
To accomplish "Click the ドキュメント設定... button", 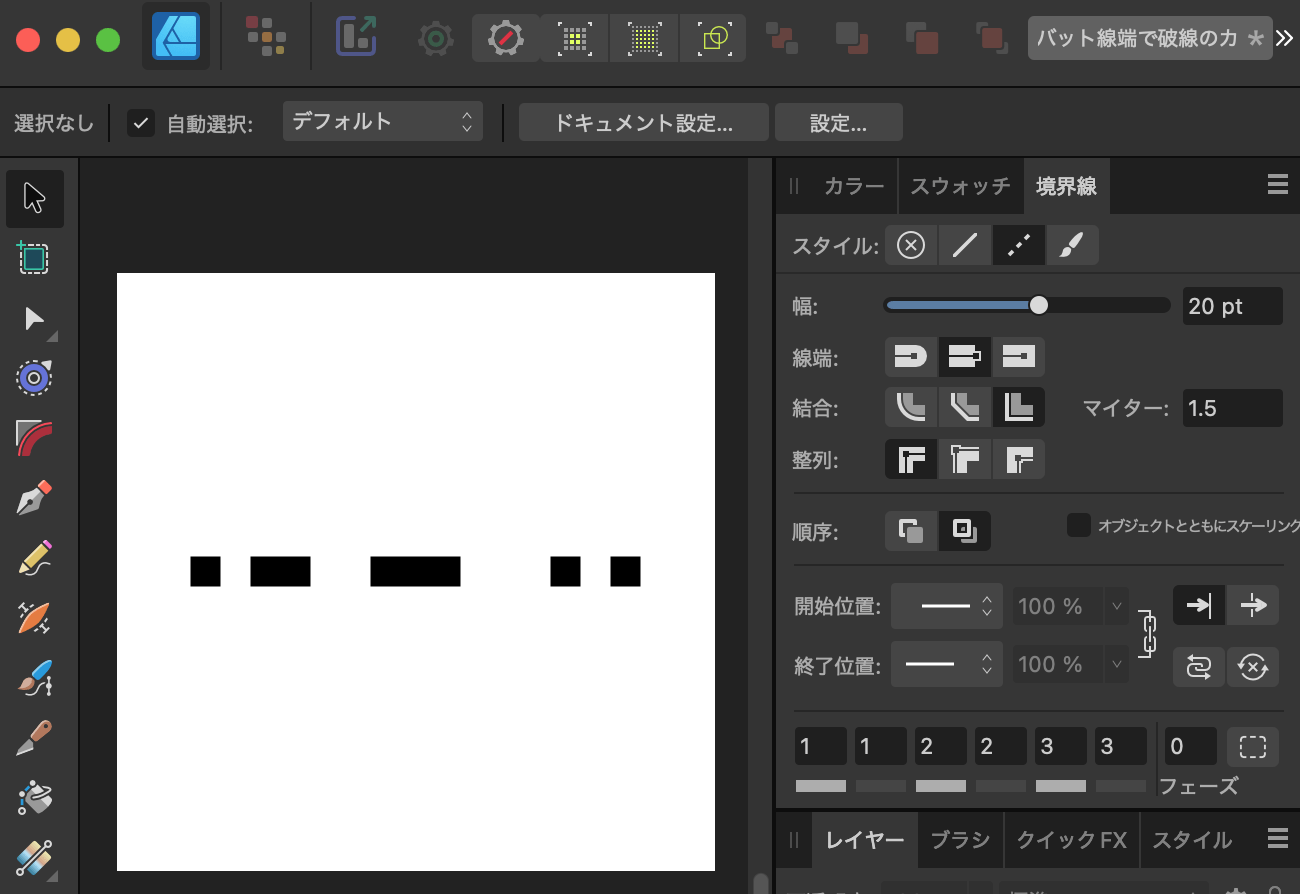I will [x=643, y=123].
